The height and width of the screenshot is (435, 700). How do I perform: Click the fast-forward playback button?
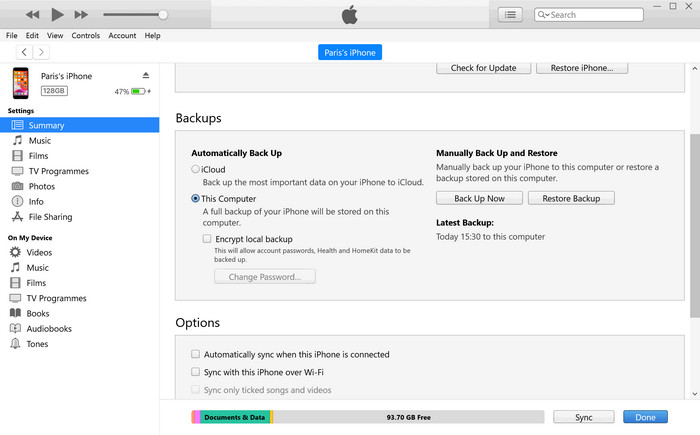click(x=81, y=15)
